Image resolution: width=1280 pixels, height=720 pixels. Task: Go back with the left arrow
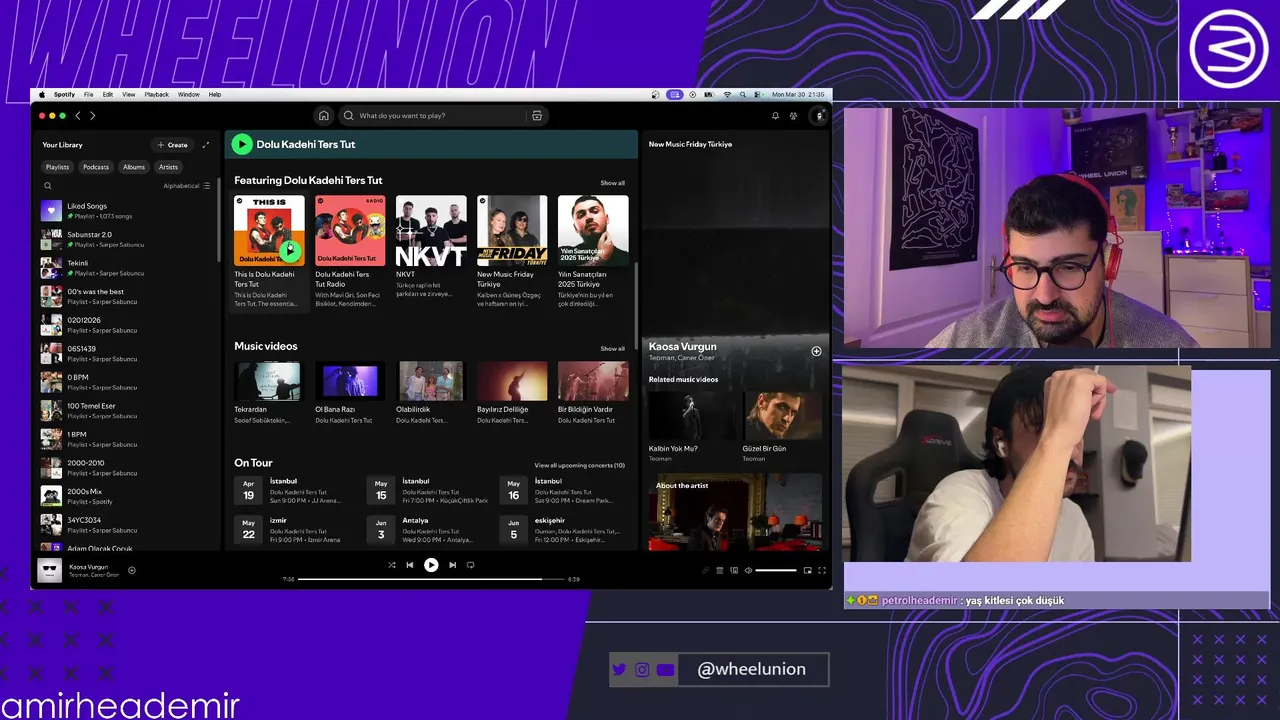tap(78, 116)
